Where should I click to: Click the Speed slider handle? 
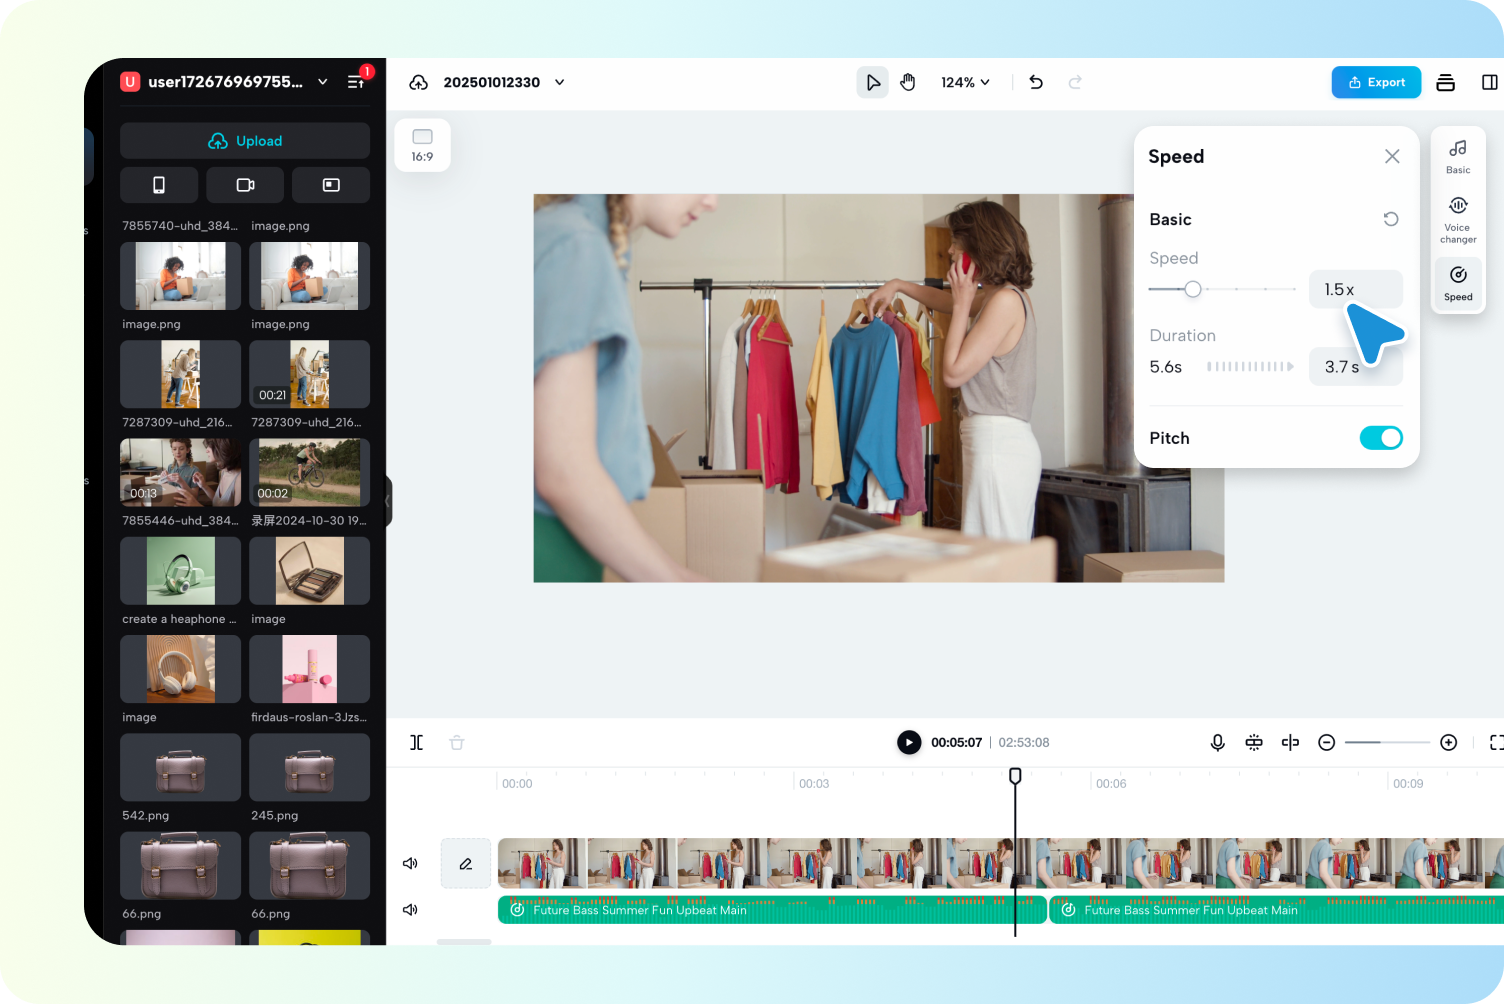1192,289
